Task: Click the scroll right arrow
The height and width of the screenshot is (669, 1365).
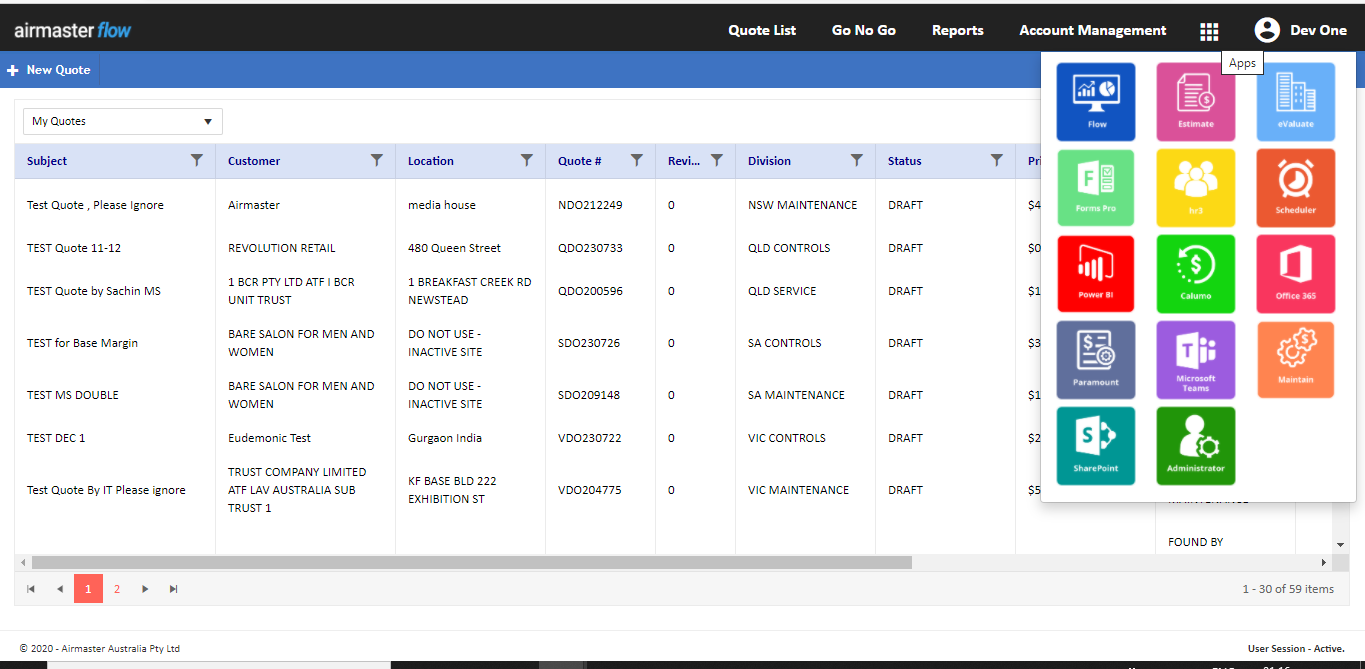Action: tap(1324, 563)
